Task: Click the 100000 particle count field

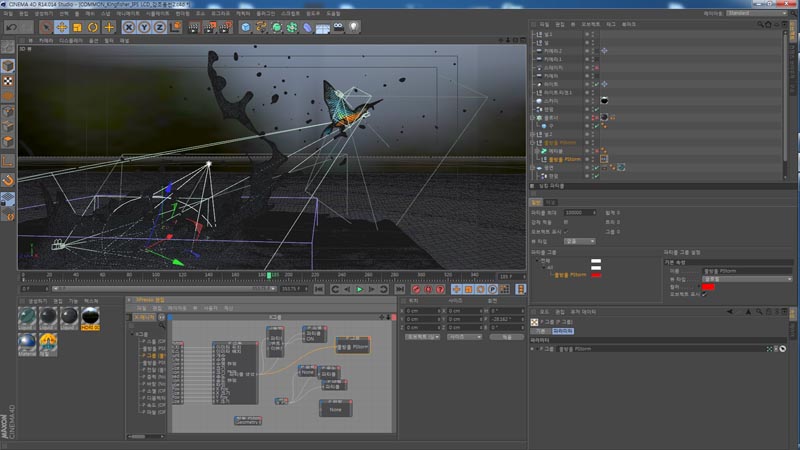Action: coord(580,212)
